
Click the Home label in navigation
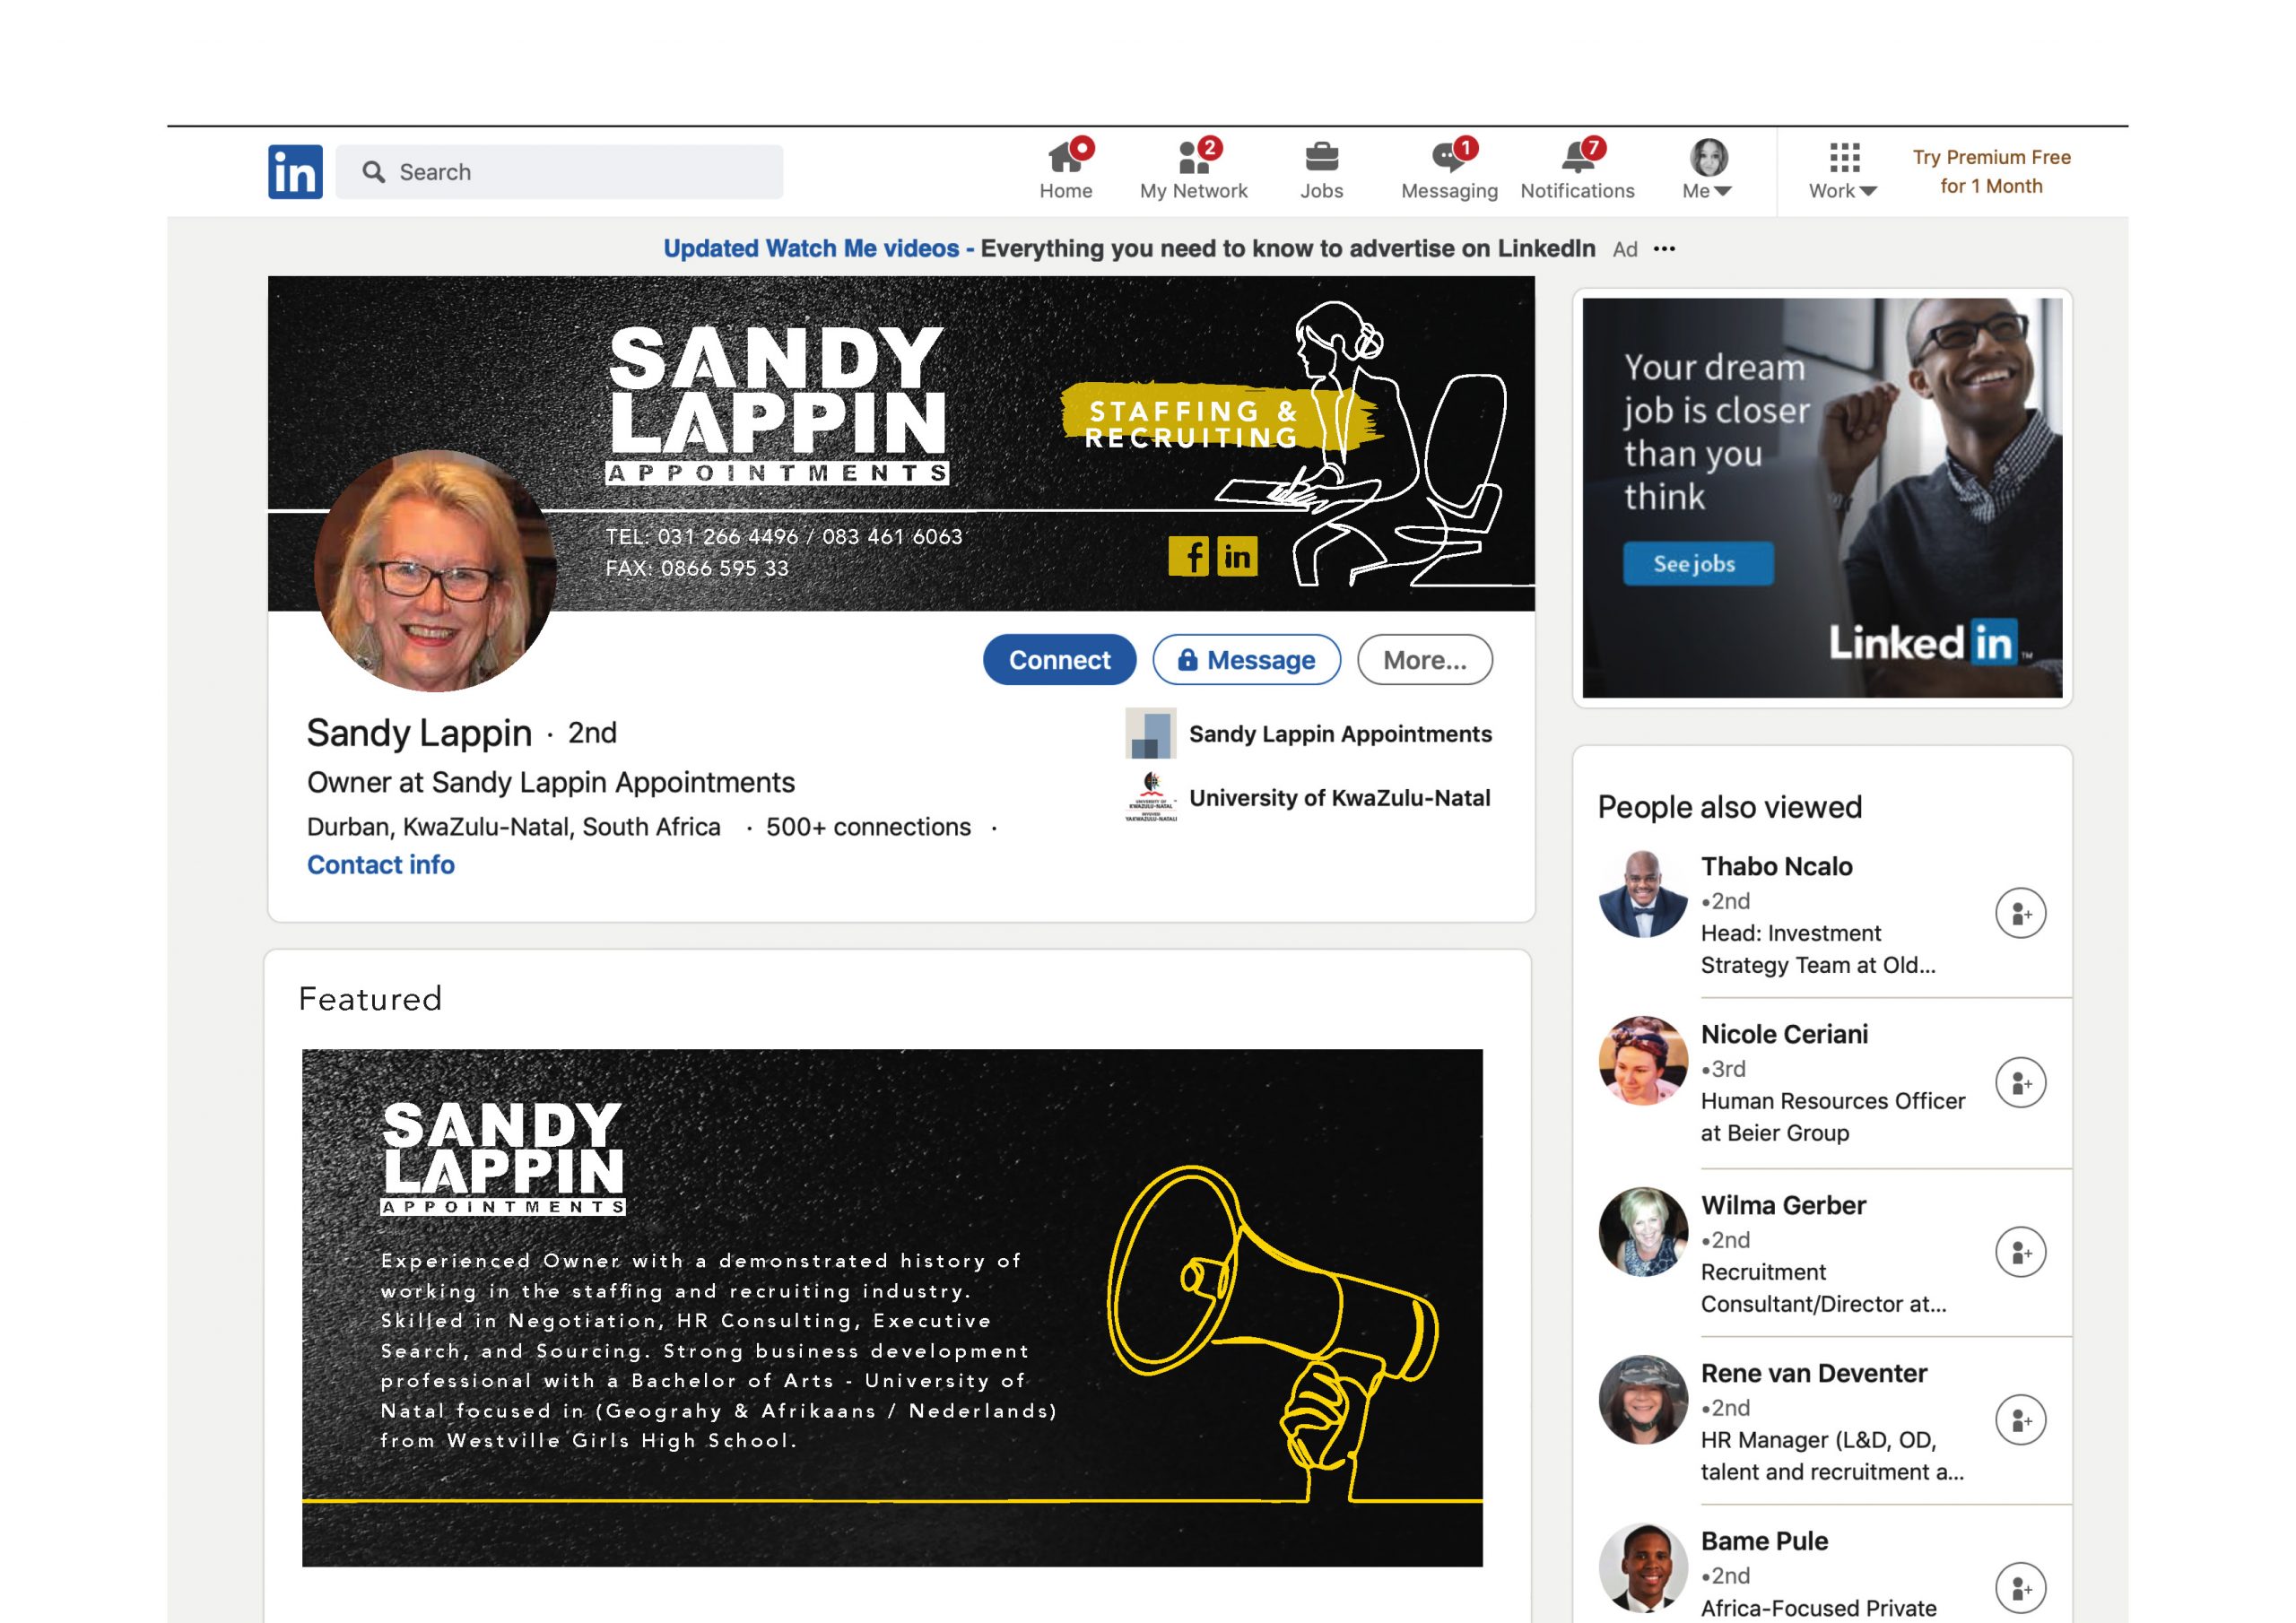(1065, 191)
